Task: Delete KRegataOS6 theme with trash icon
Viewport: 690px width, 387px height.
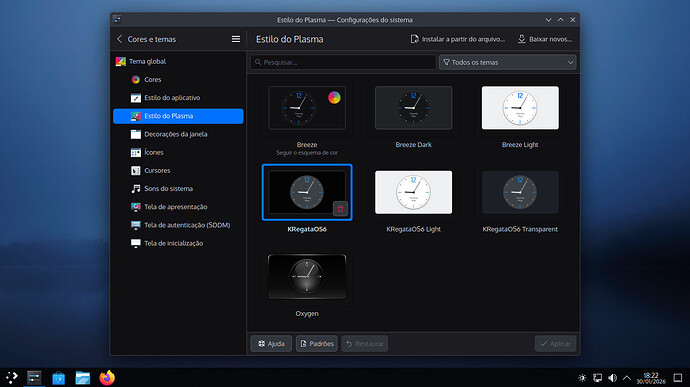Action: pos(340,209)
